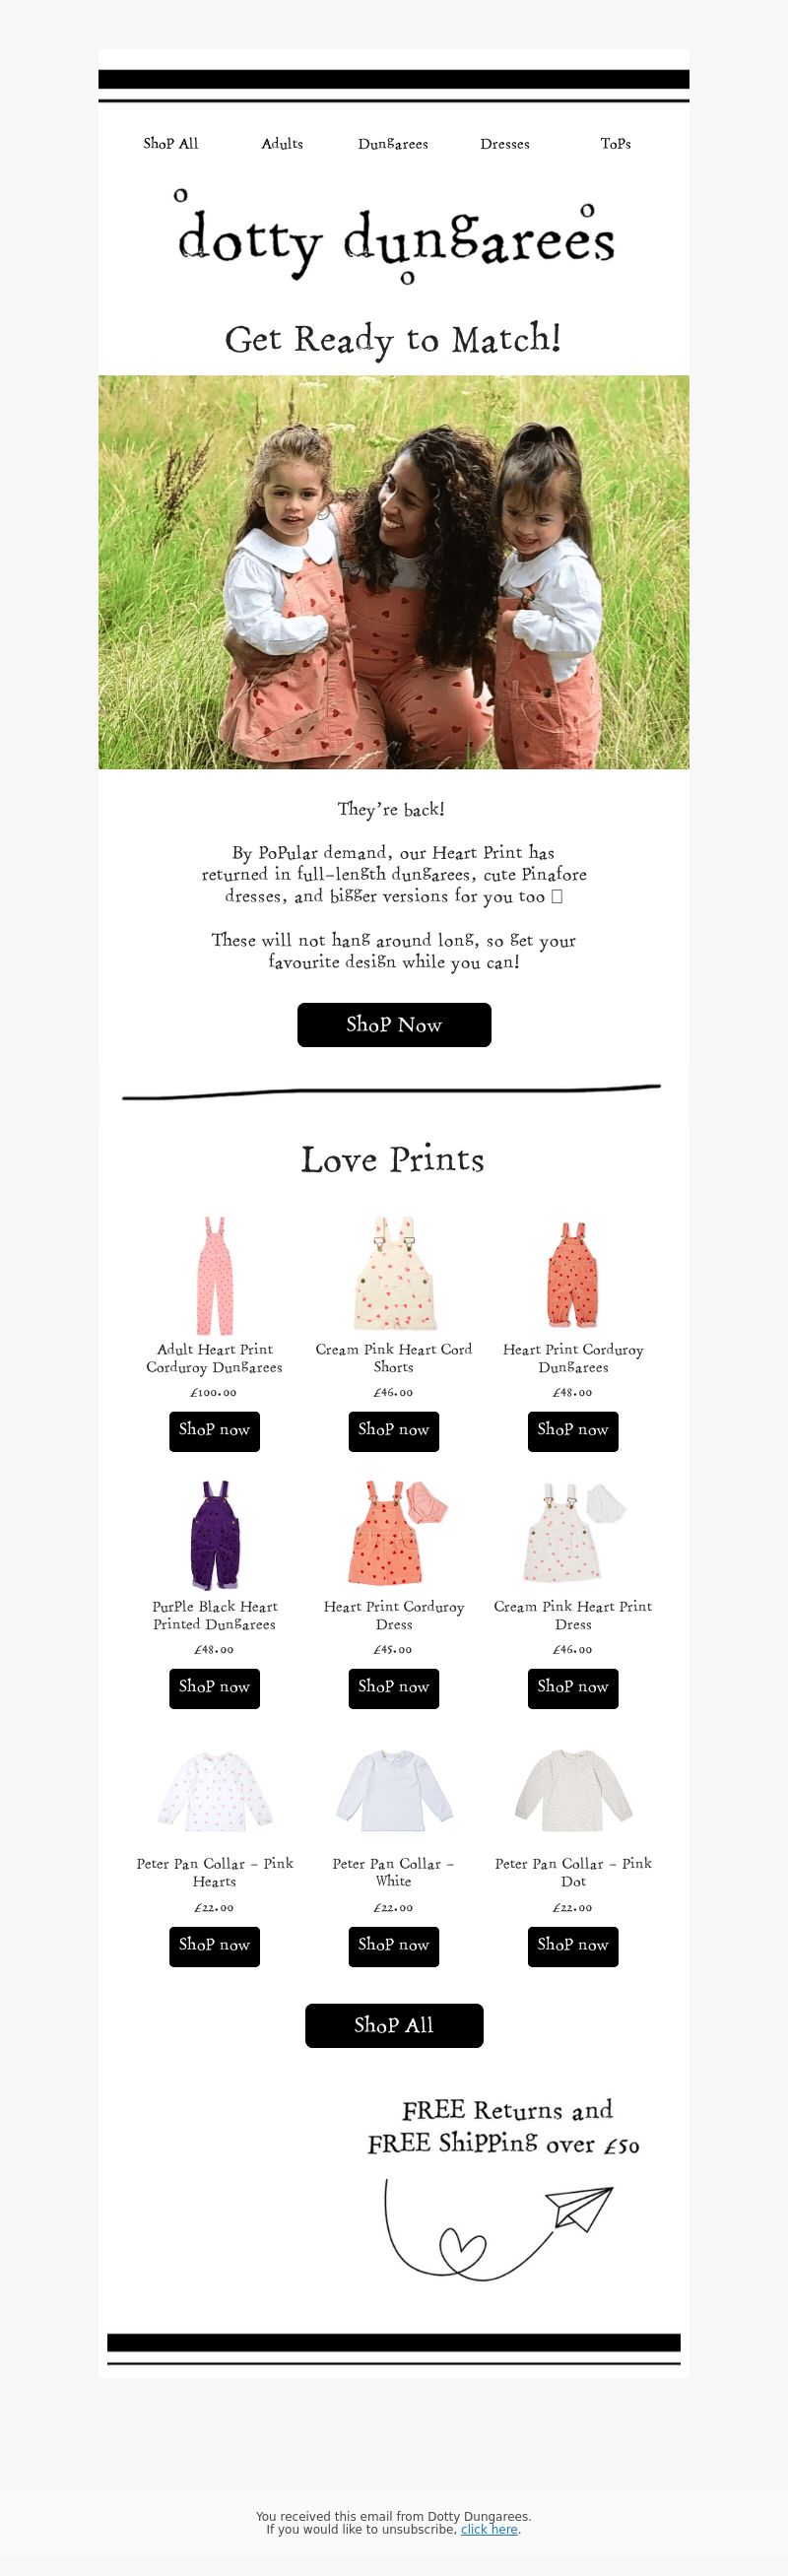Select the Dresses navigation link

tap(505, 144)
